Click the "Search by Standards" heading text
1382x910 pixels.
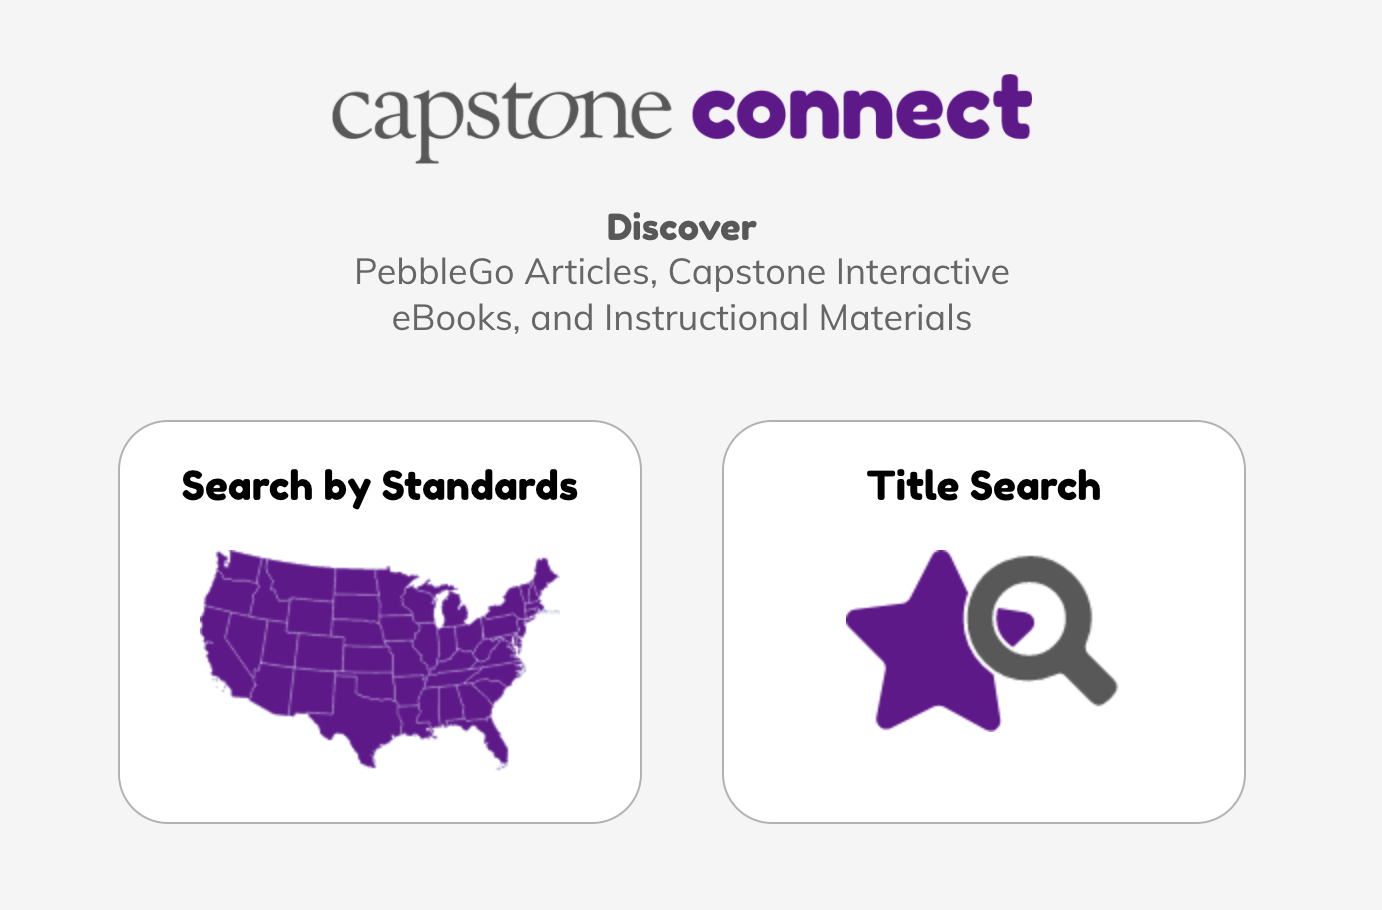380,487
